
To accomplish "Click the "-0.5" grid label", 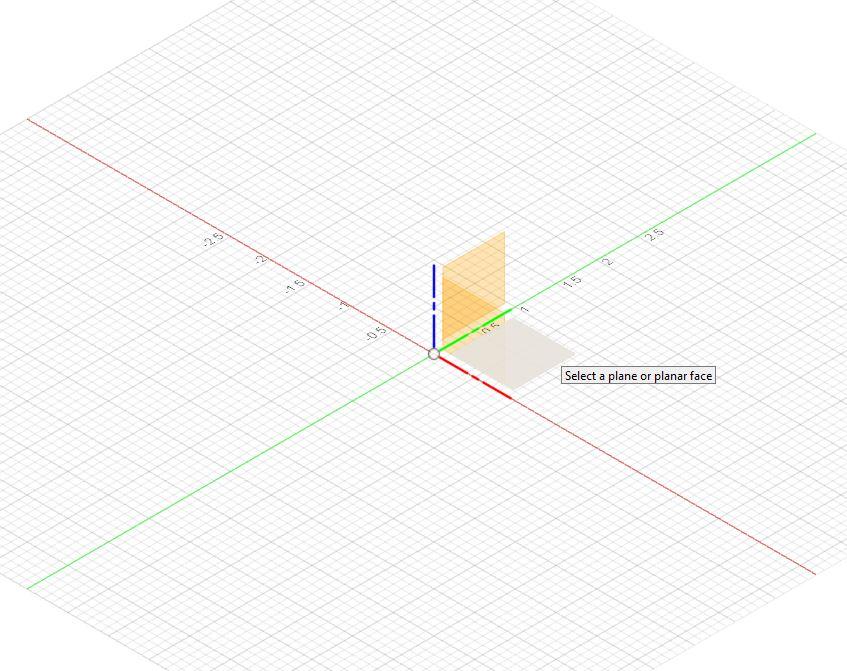I will (377, 333).
